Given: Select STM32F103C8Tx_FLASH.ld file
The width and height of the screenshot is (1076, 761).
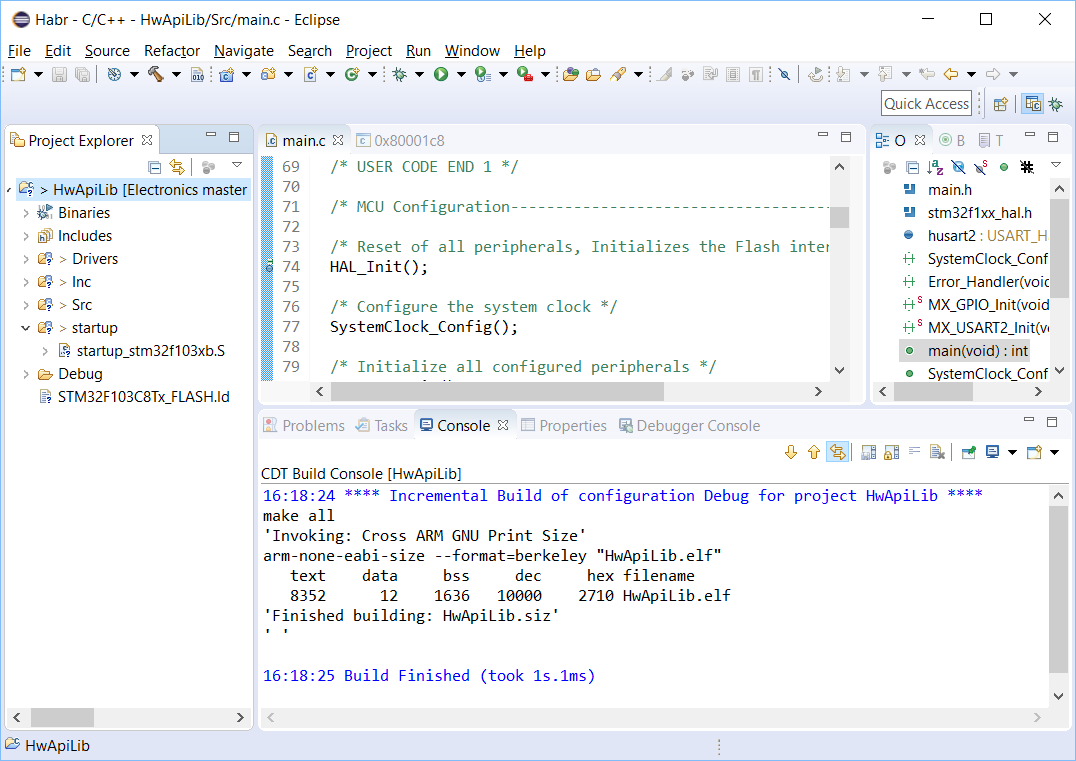Looking at the screenshot, I should [x=143, y=397].
